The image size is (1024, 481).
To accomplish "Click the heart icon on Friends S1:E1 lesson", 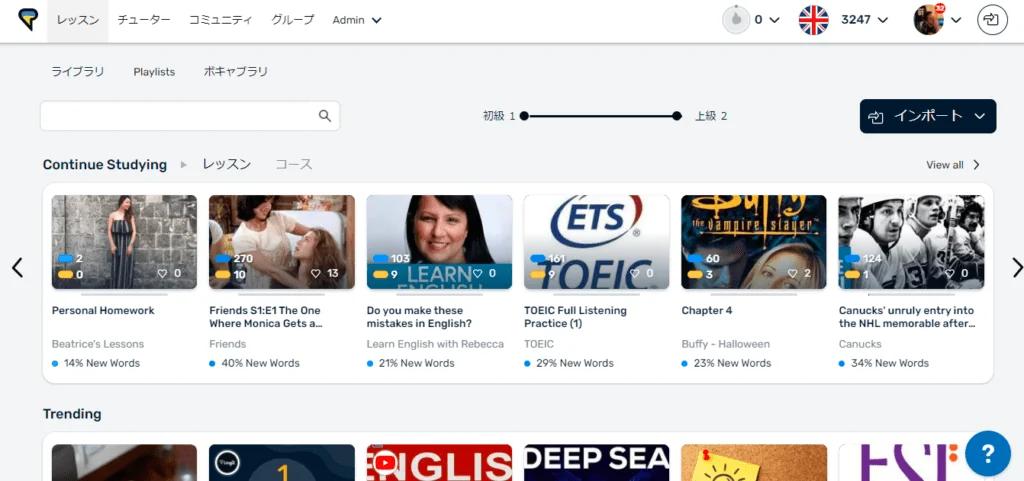I will [x=316, y=273].
